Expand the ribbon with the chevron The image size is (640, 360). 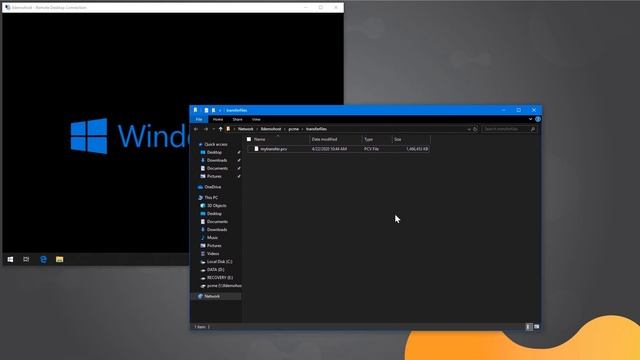pos(530,119)
